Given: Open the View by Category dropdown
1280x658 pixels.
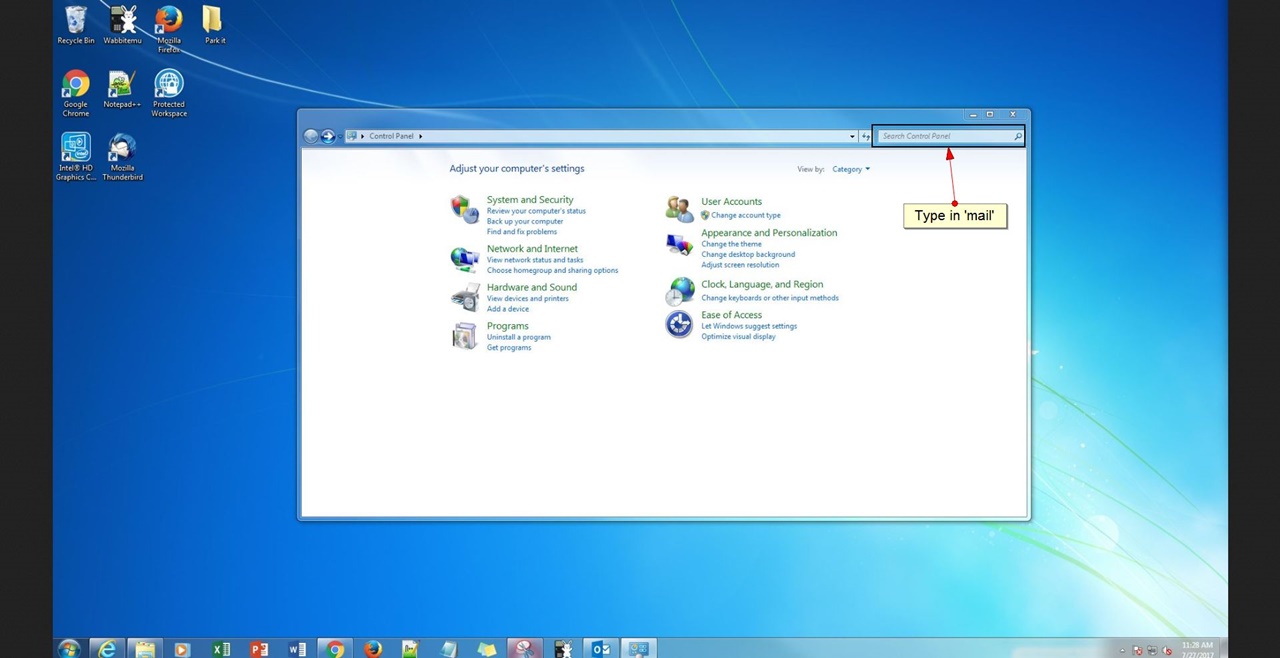Looking at the screenshot, I should [851, 169].
